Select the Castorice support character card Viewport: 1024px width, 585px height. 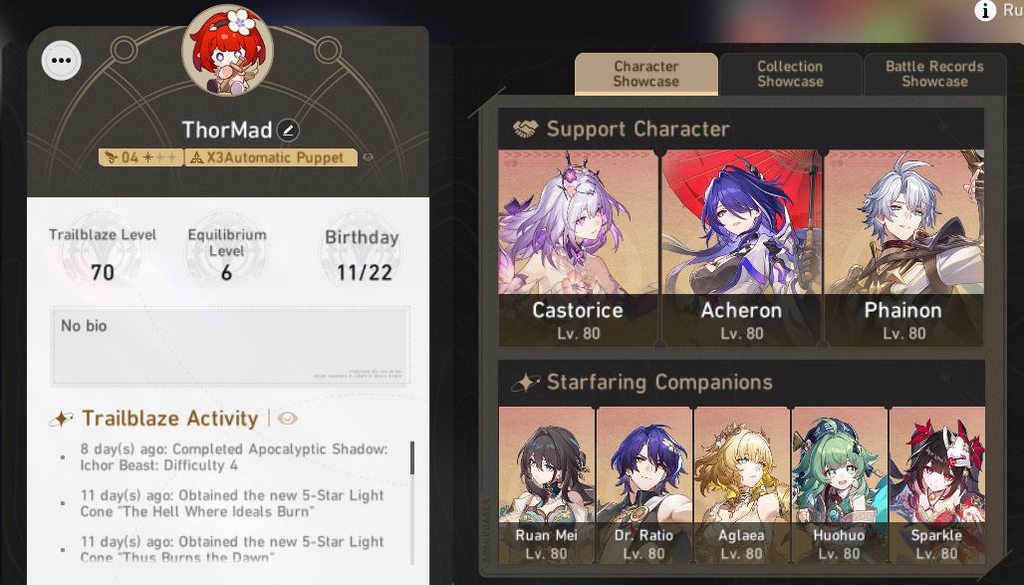pyautogui.click(x=578, y=248)
